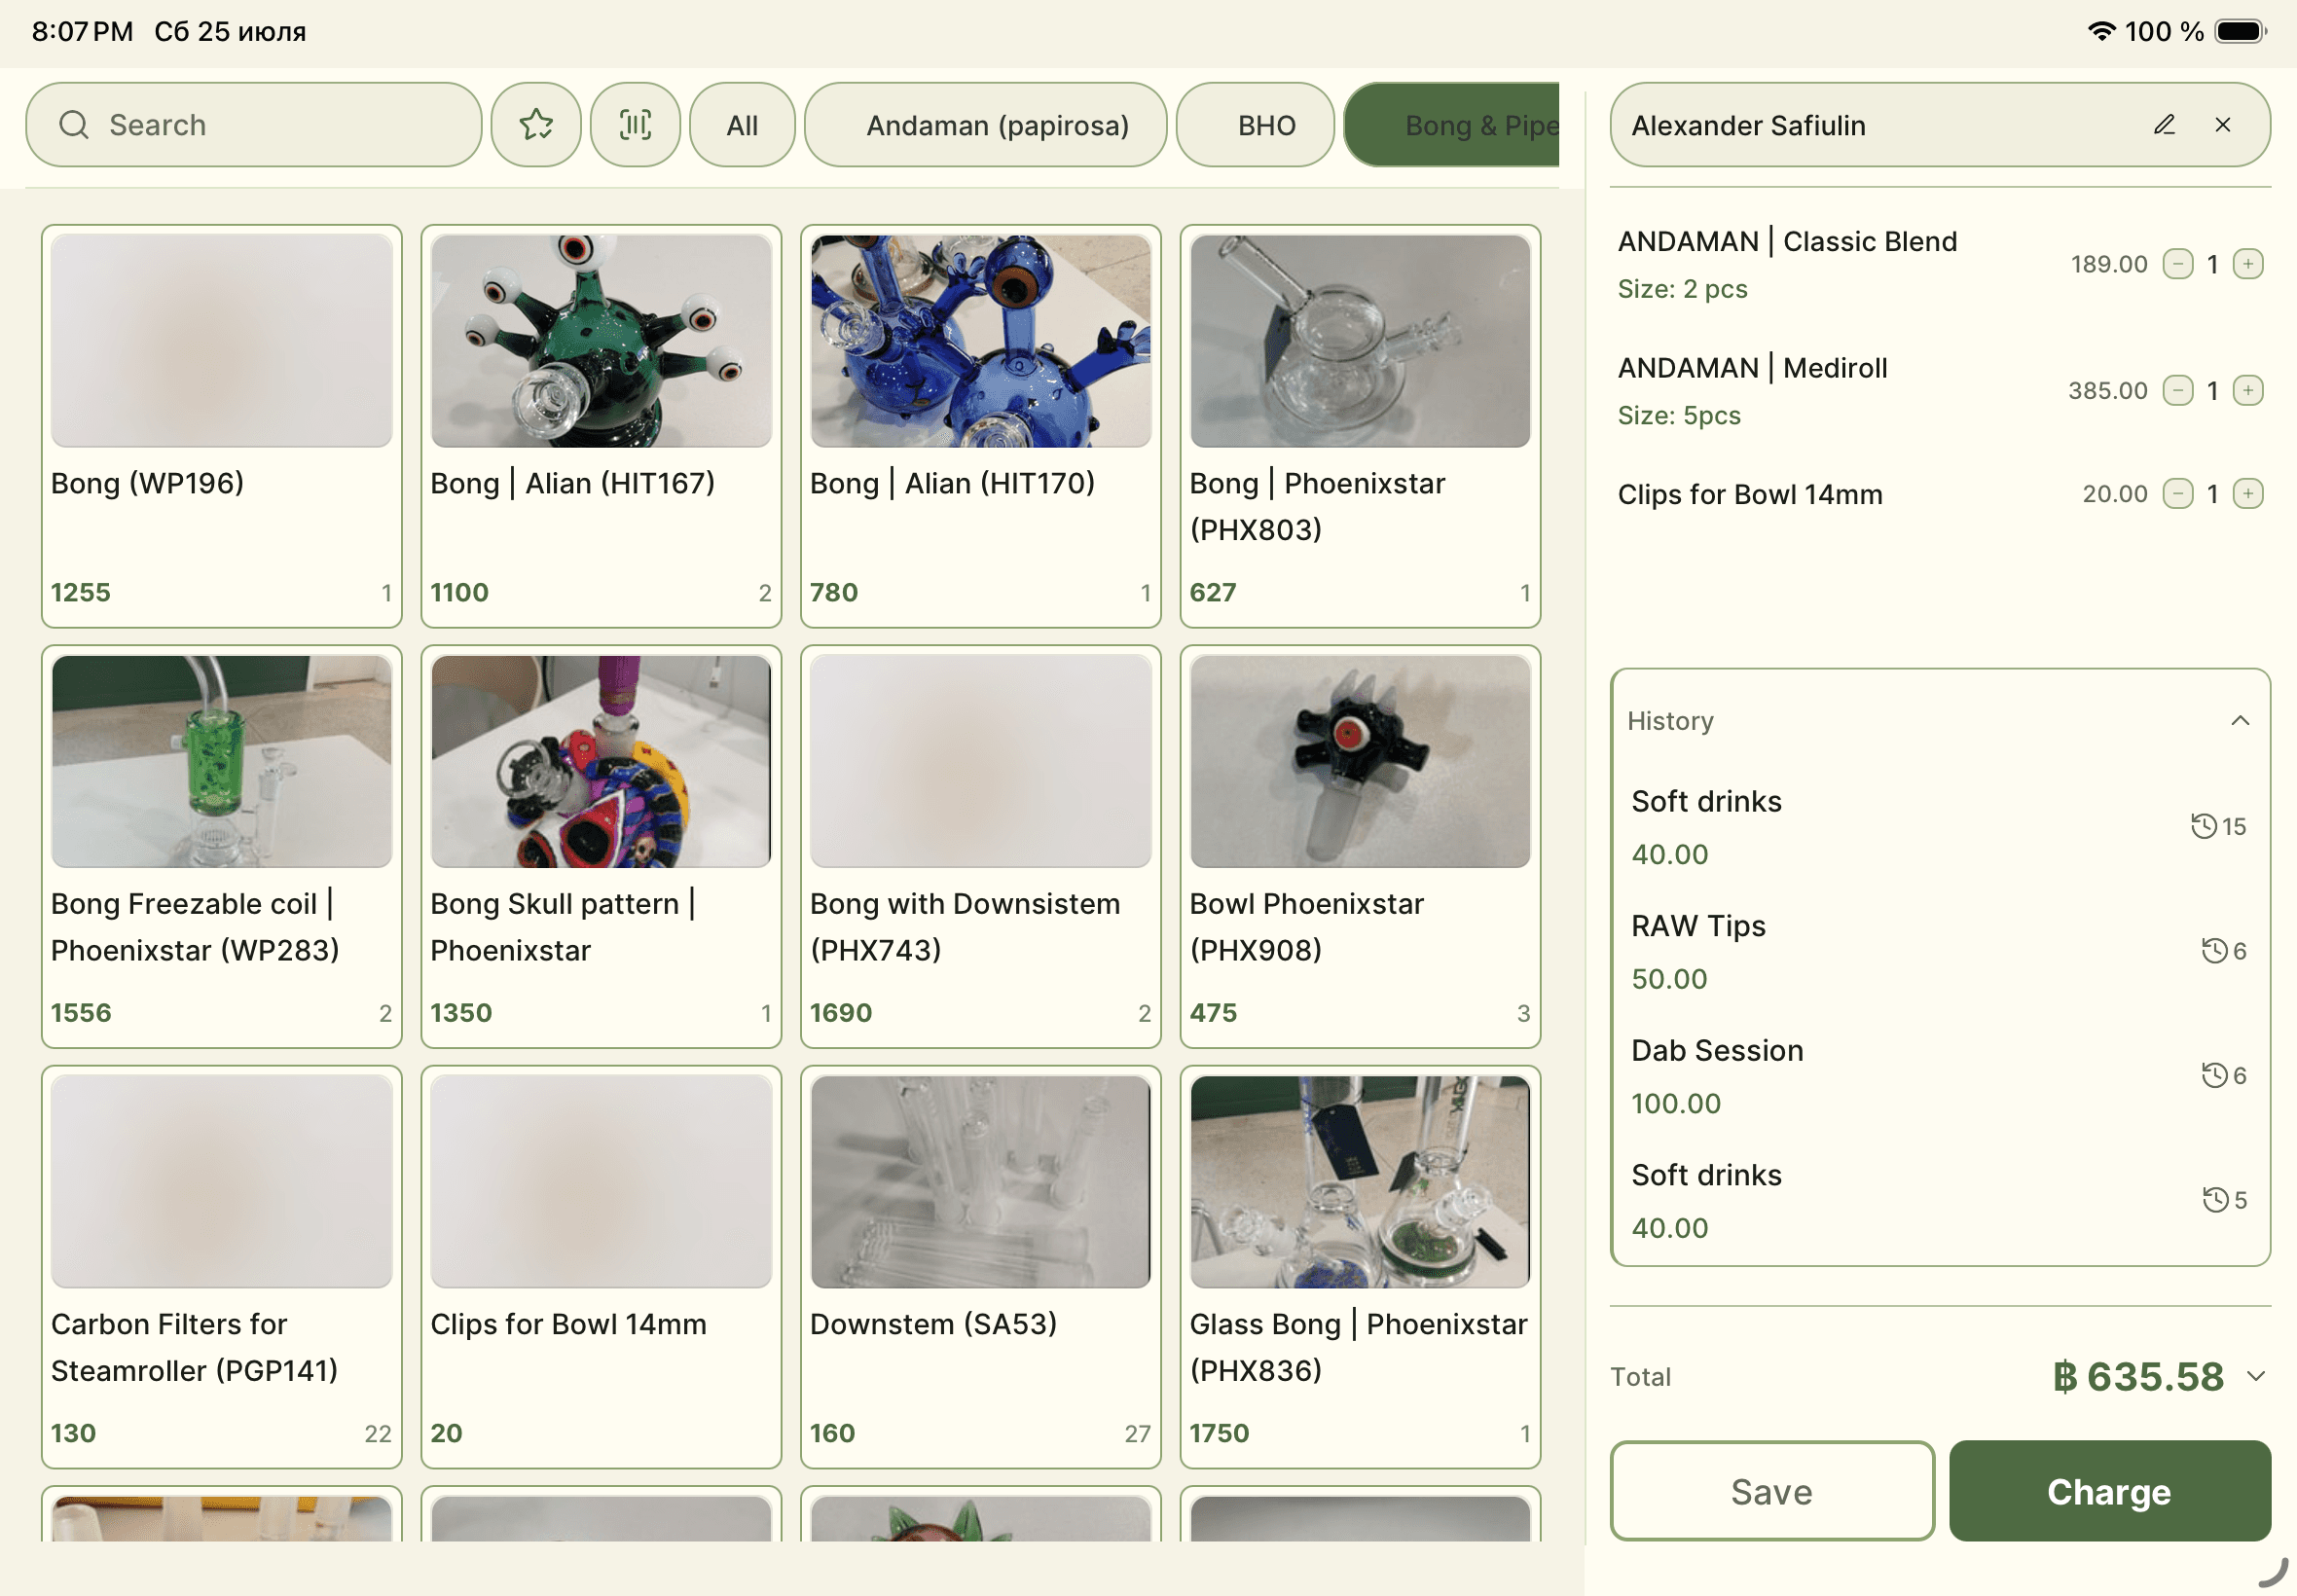Select RAW Tips history entry

(x=1940, y=951)
